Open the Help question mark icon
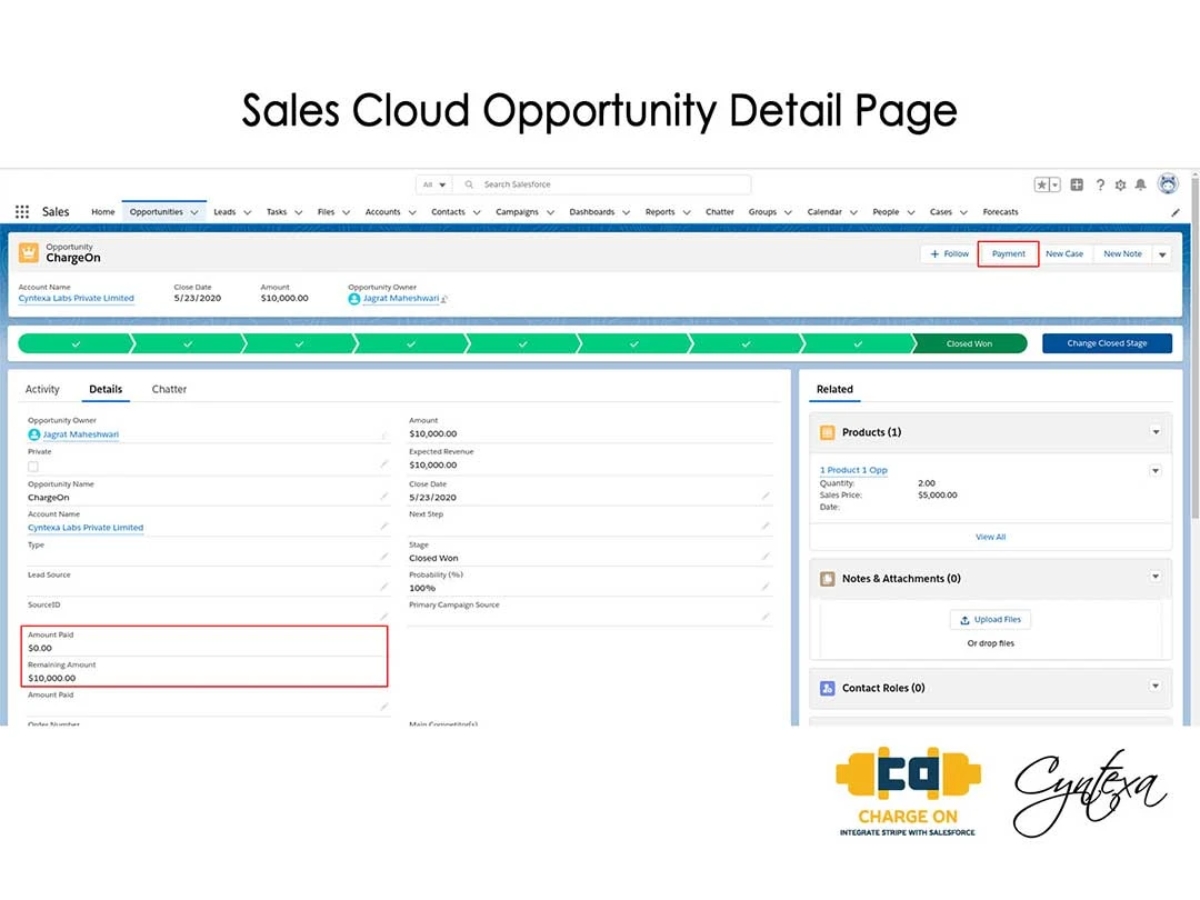Viewport: 1200px width, 900px height. point(1100,185)
